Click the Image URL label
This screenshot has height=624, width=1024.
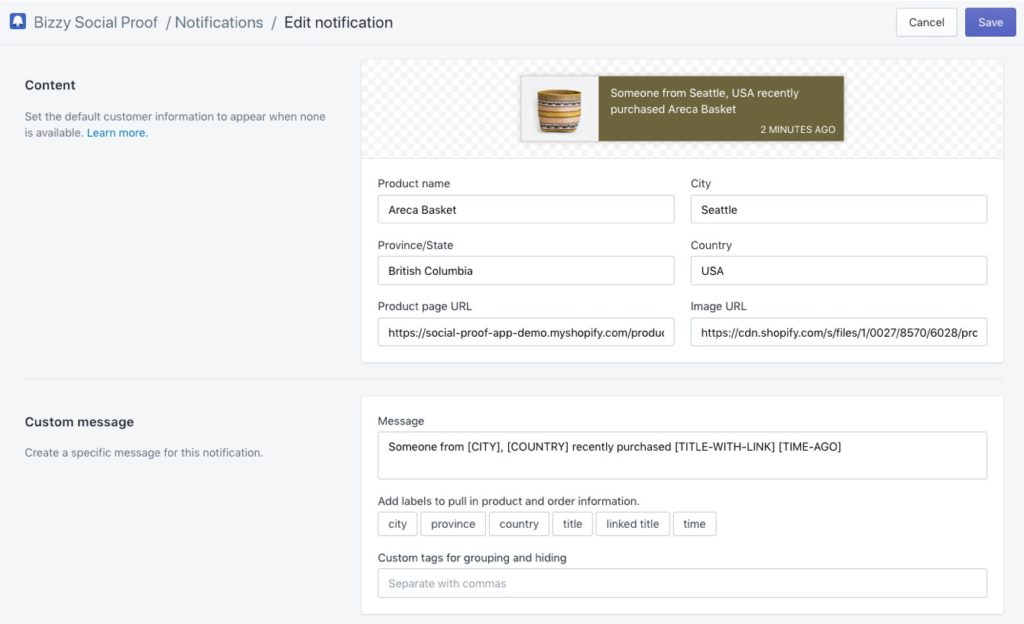(x=718, y=306)
